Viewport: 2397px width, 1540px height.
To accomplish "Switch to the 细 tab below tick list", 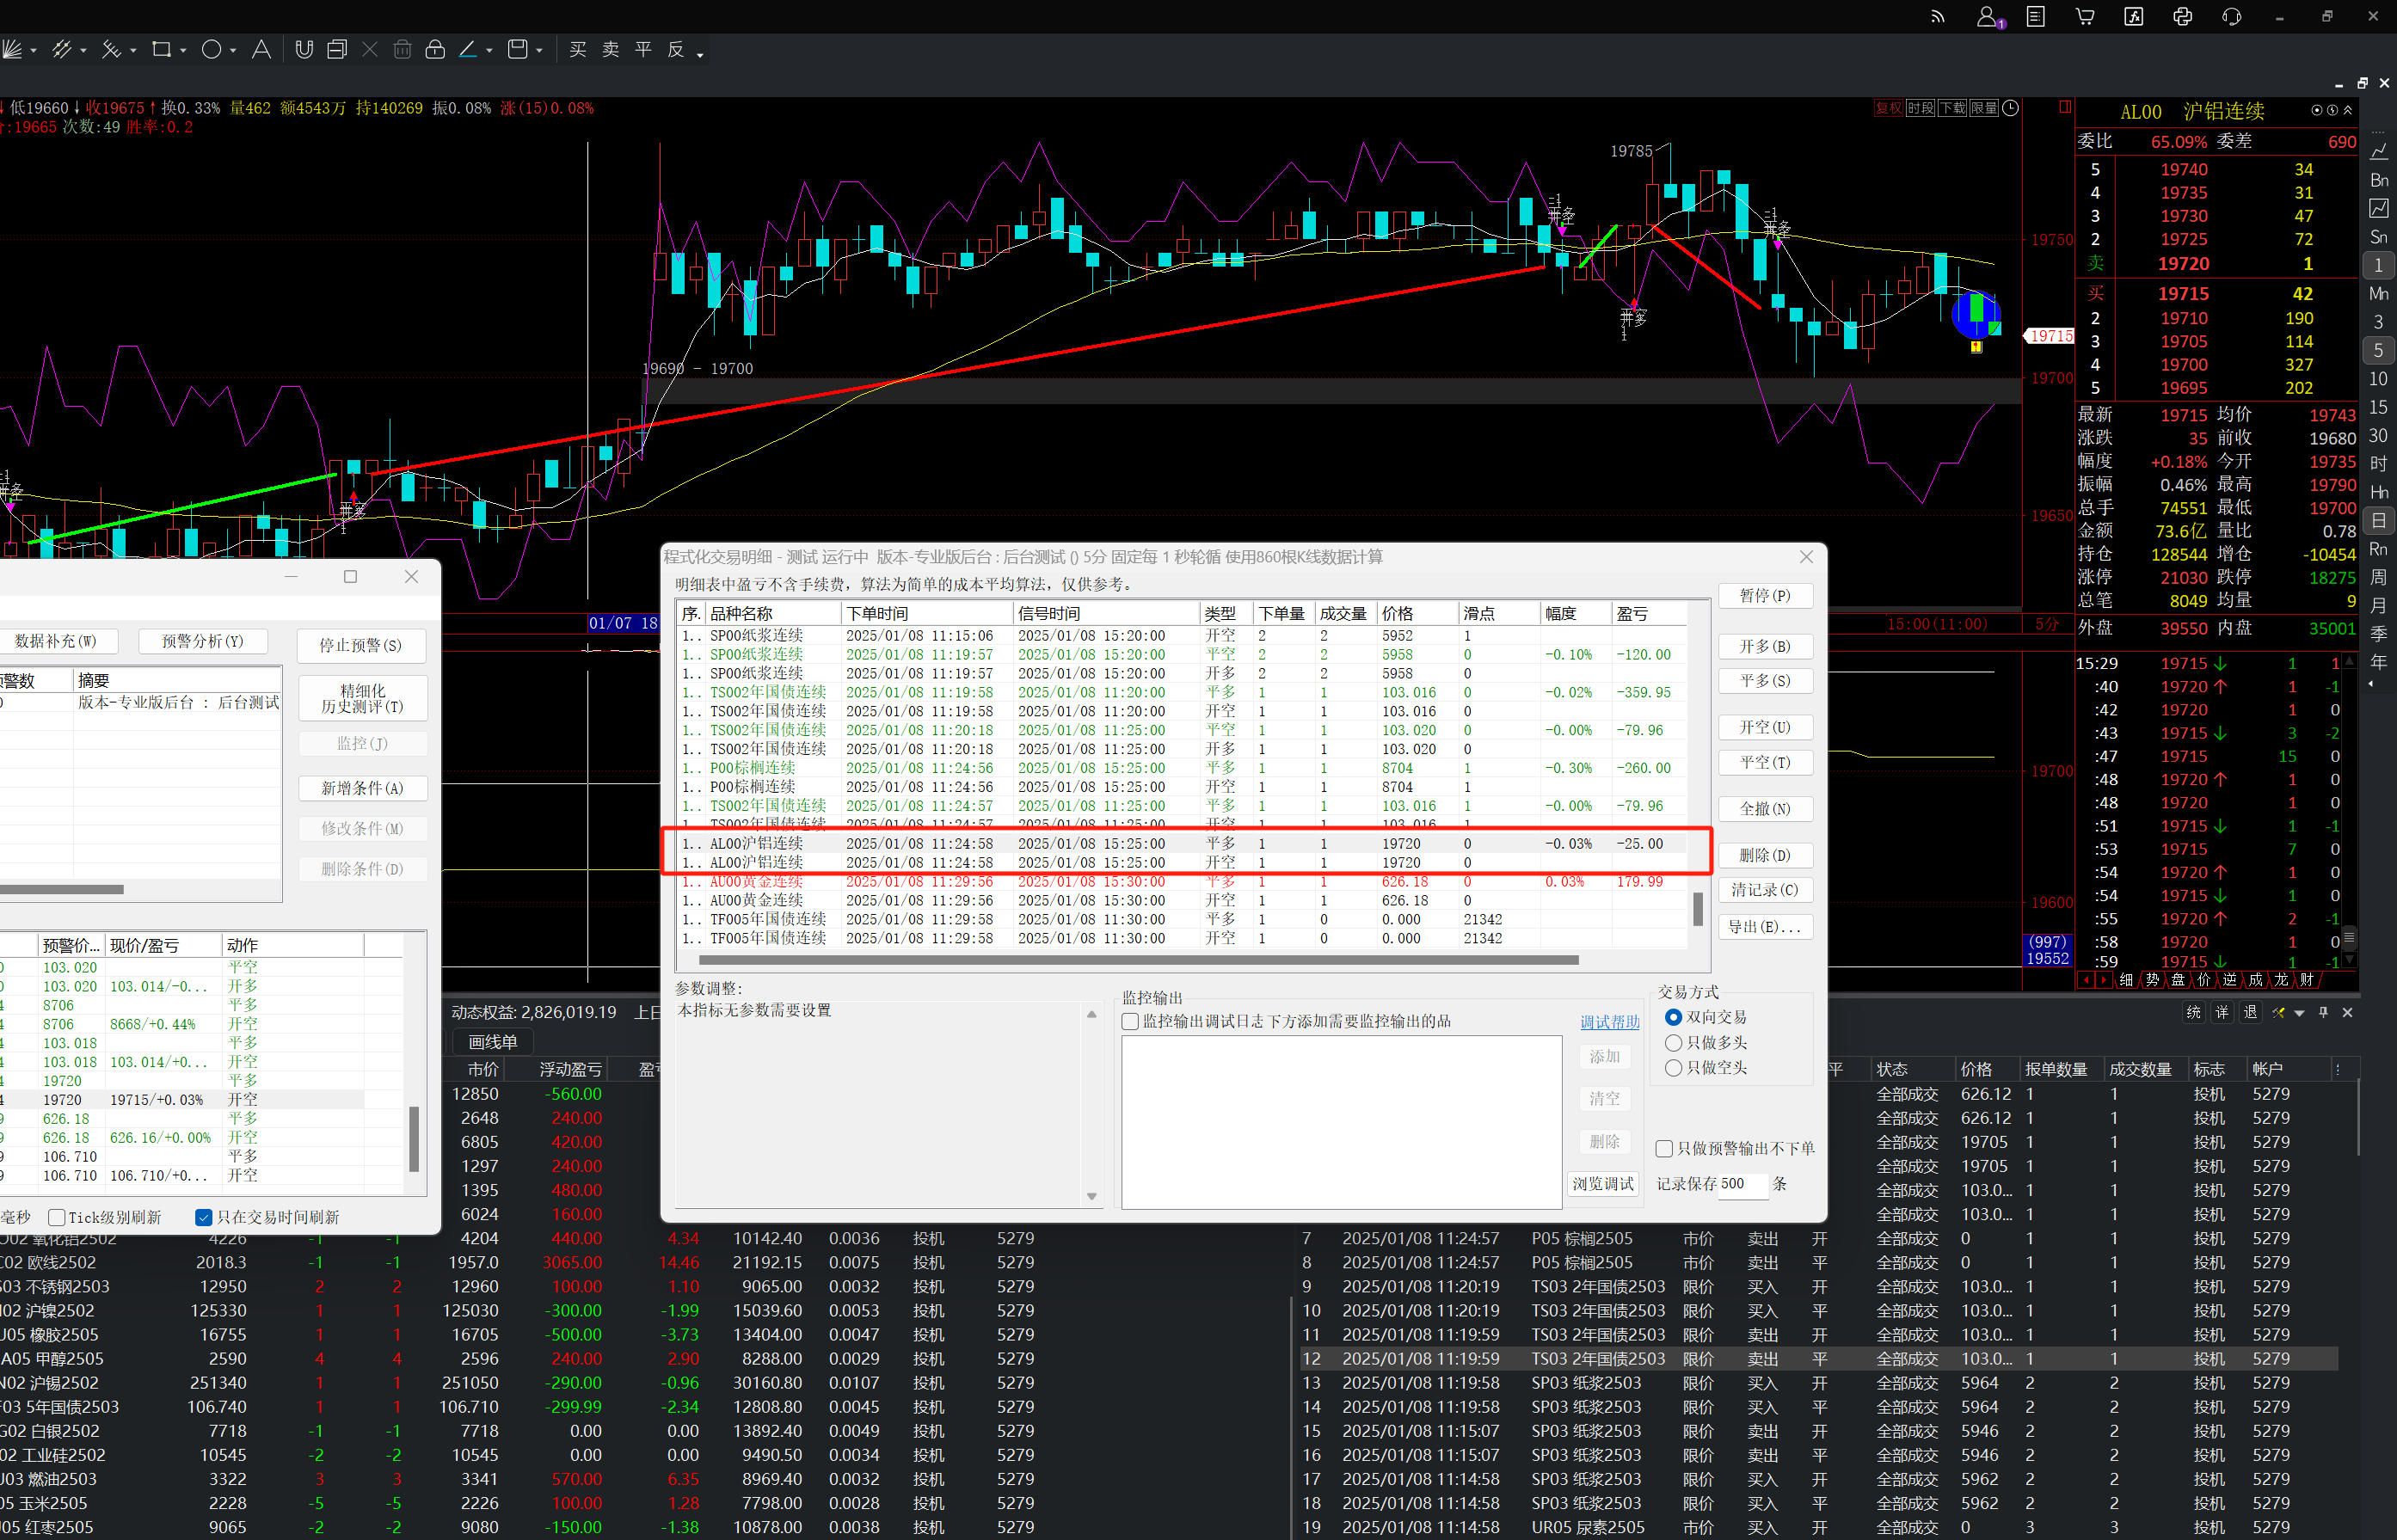I will 2126,980.
